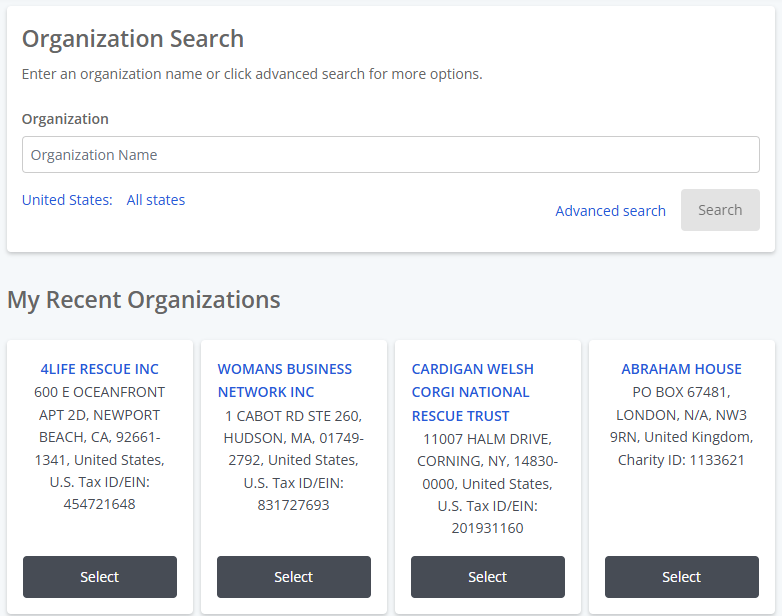Select the Cardigan Welsh Corgi Rescue Trust
782x616 pixels.
[488, 577]
